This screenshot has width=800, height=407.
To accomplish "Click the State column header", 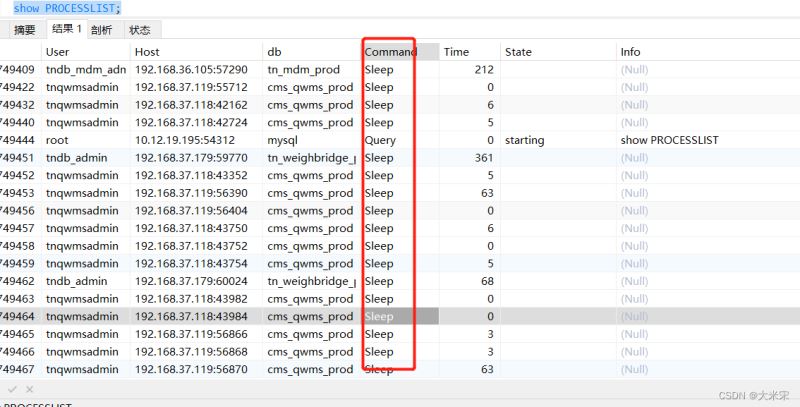I will click(x=518, y=52).
